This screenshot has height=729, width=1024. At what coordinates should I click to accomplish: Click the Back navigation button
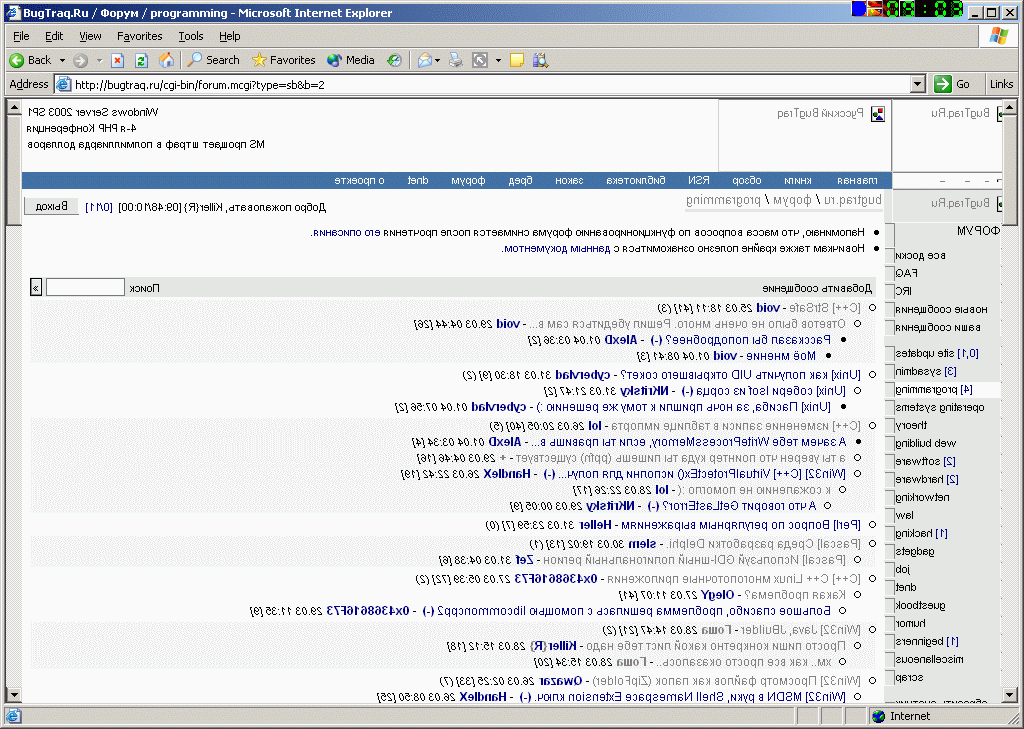[x=30, y=60]
